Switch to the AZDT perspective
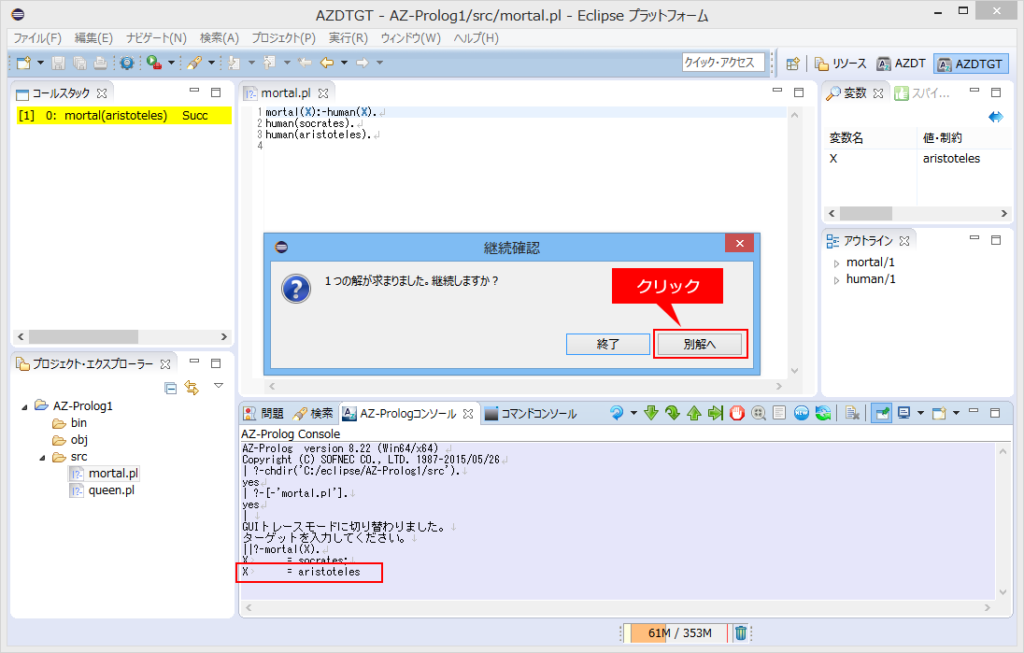 pos(901,63)
